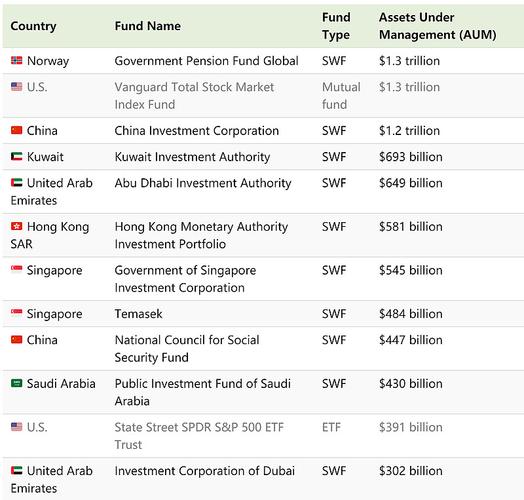
Task: Click US flag in State Street SPDR row
Action: [16, 427]
